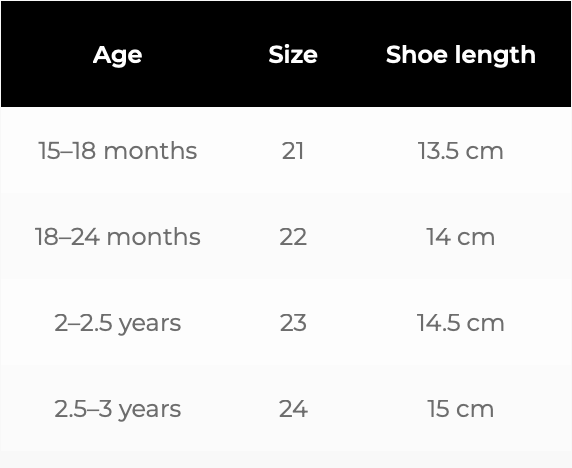Click the word length in the header
Viewport: 572px width, 468px height.
click(495, 55)
